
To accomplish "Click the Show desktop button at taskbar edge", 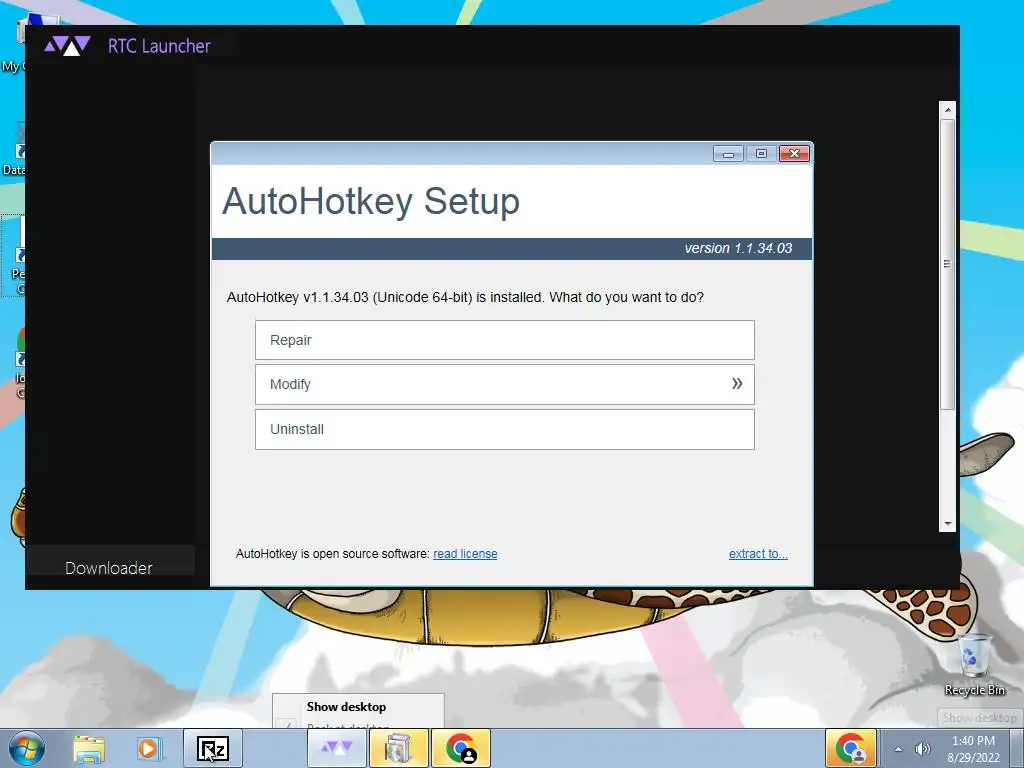I will [x=1016, y=748].
